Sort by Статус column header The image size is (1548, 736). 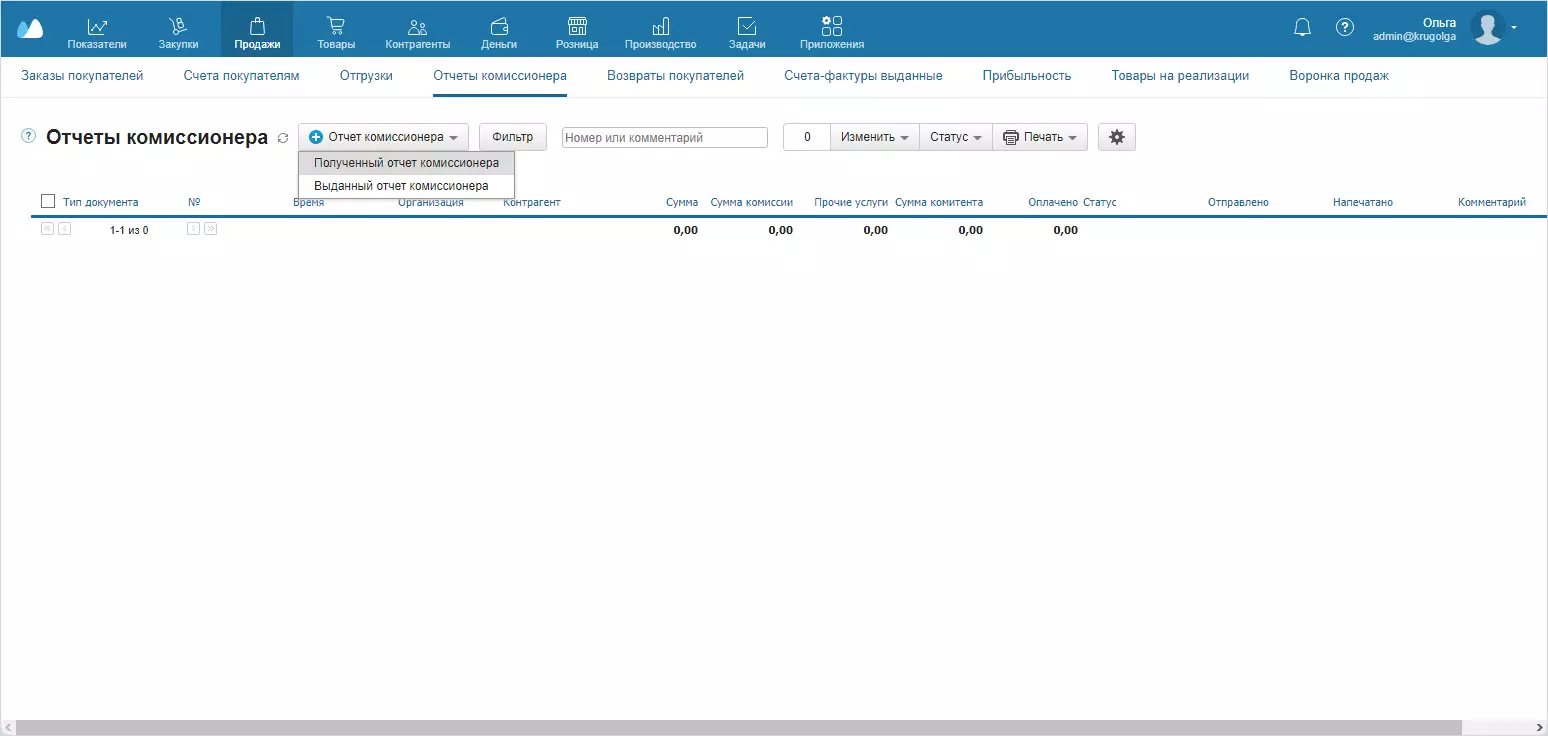[x=1100, y=202]
